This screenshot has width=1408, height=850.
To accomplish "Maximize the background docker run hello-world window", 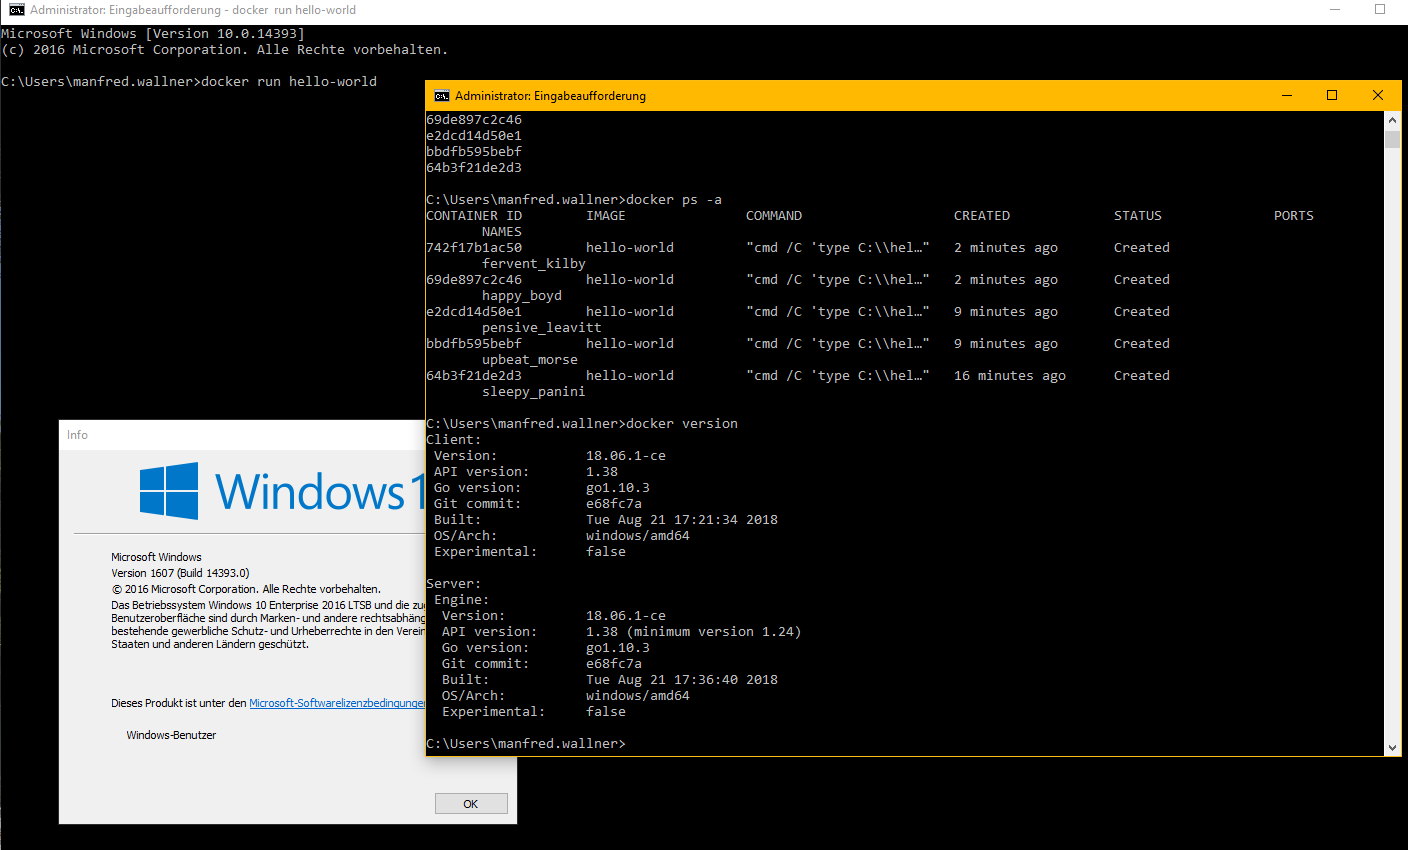I will [x=1380, y=10].
